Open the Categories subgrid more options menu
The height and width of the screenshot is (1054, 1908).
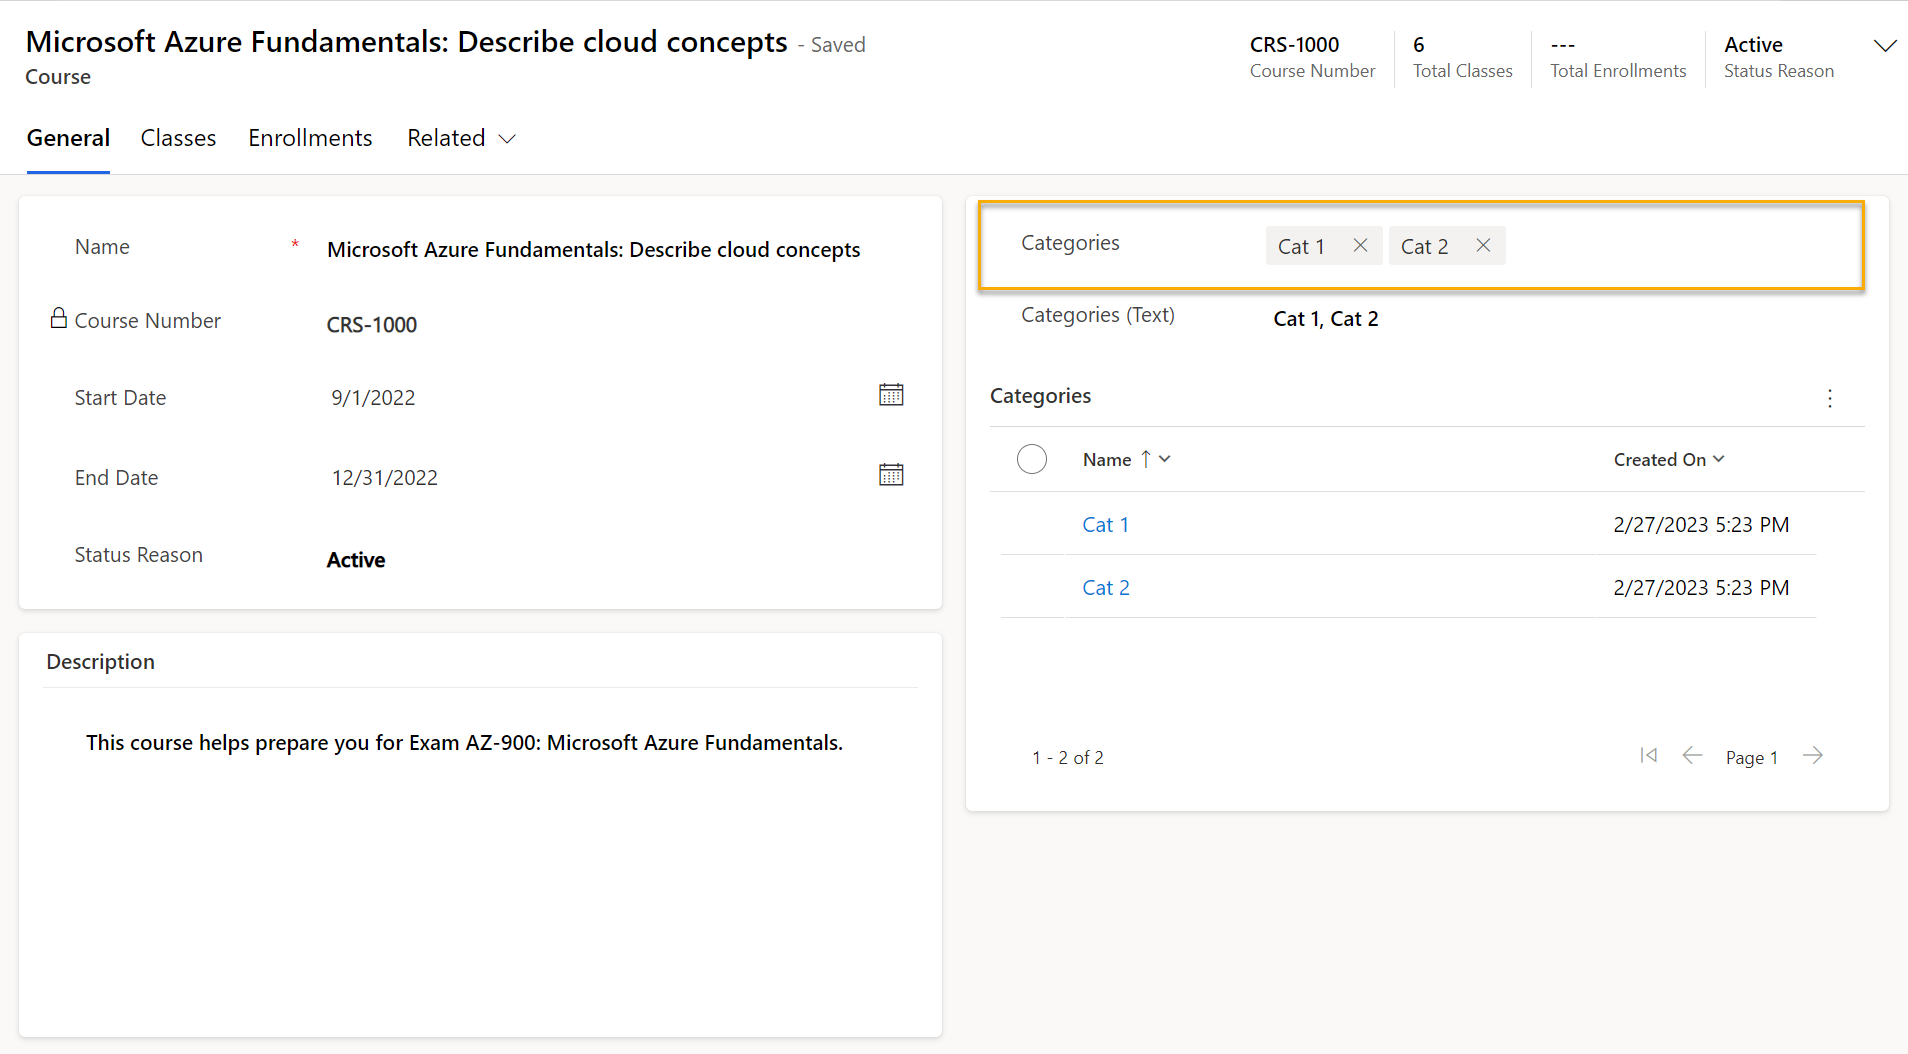click(x=1830, y=398)
